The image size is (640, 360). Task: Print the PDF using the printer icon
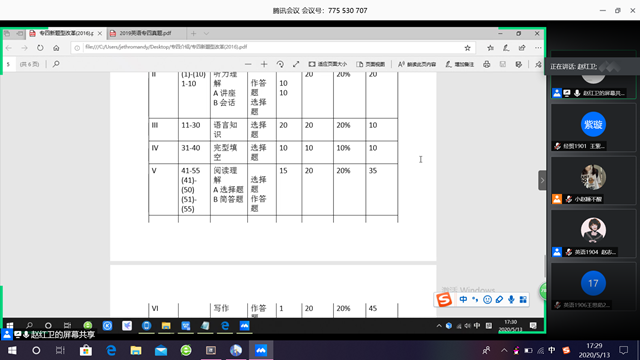487,64
